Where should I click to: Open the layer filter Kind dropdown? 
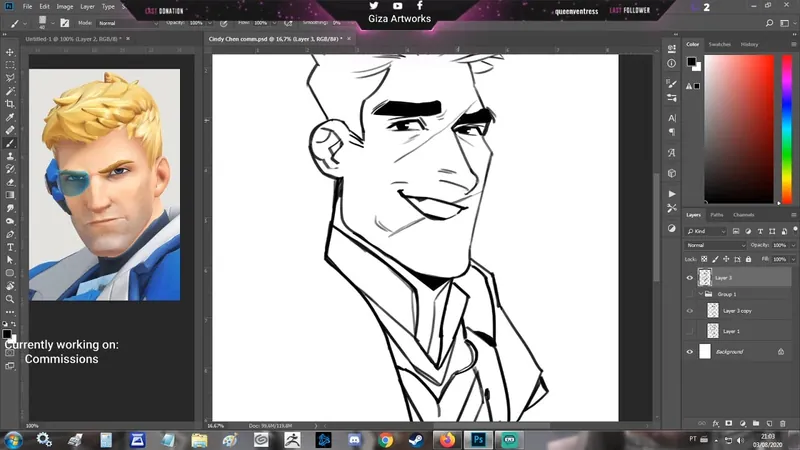click(706, 232)
